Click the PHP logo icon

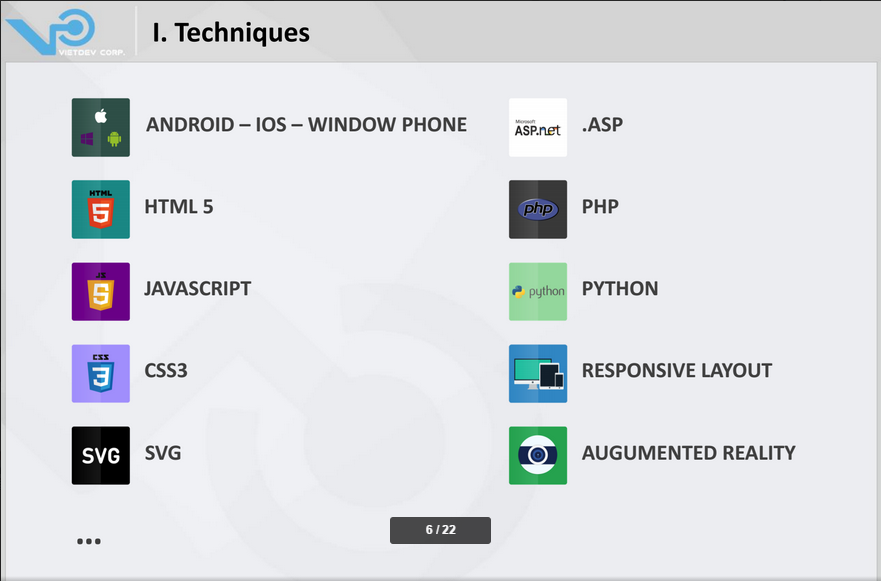(x=538, y=209)
